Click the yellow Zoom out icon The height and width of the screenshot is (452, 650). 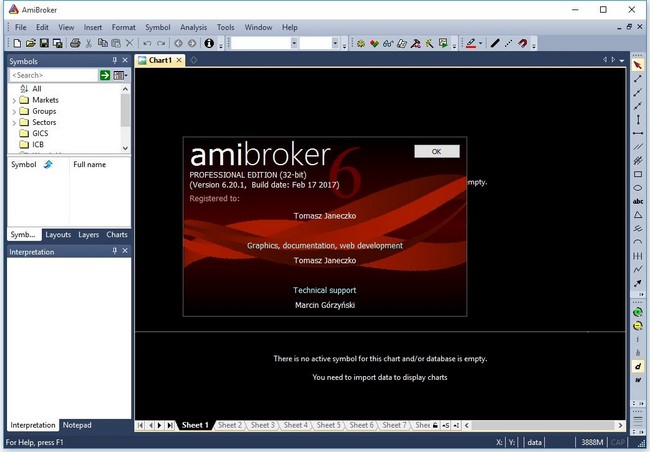[x=638, y=326]
